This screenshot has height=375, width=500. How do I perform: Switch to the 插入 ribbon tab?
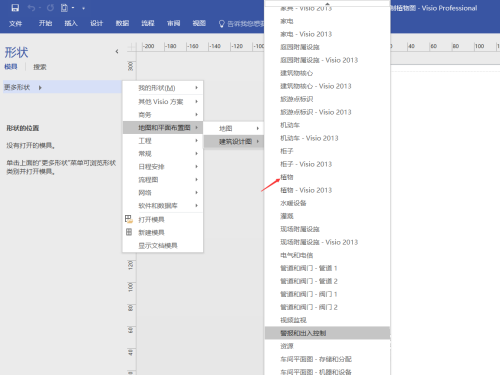71,23
